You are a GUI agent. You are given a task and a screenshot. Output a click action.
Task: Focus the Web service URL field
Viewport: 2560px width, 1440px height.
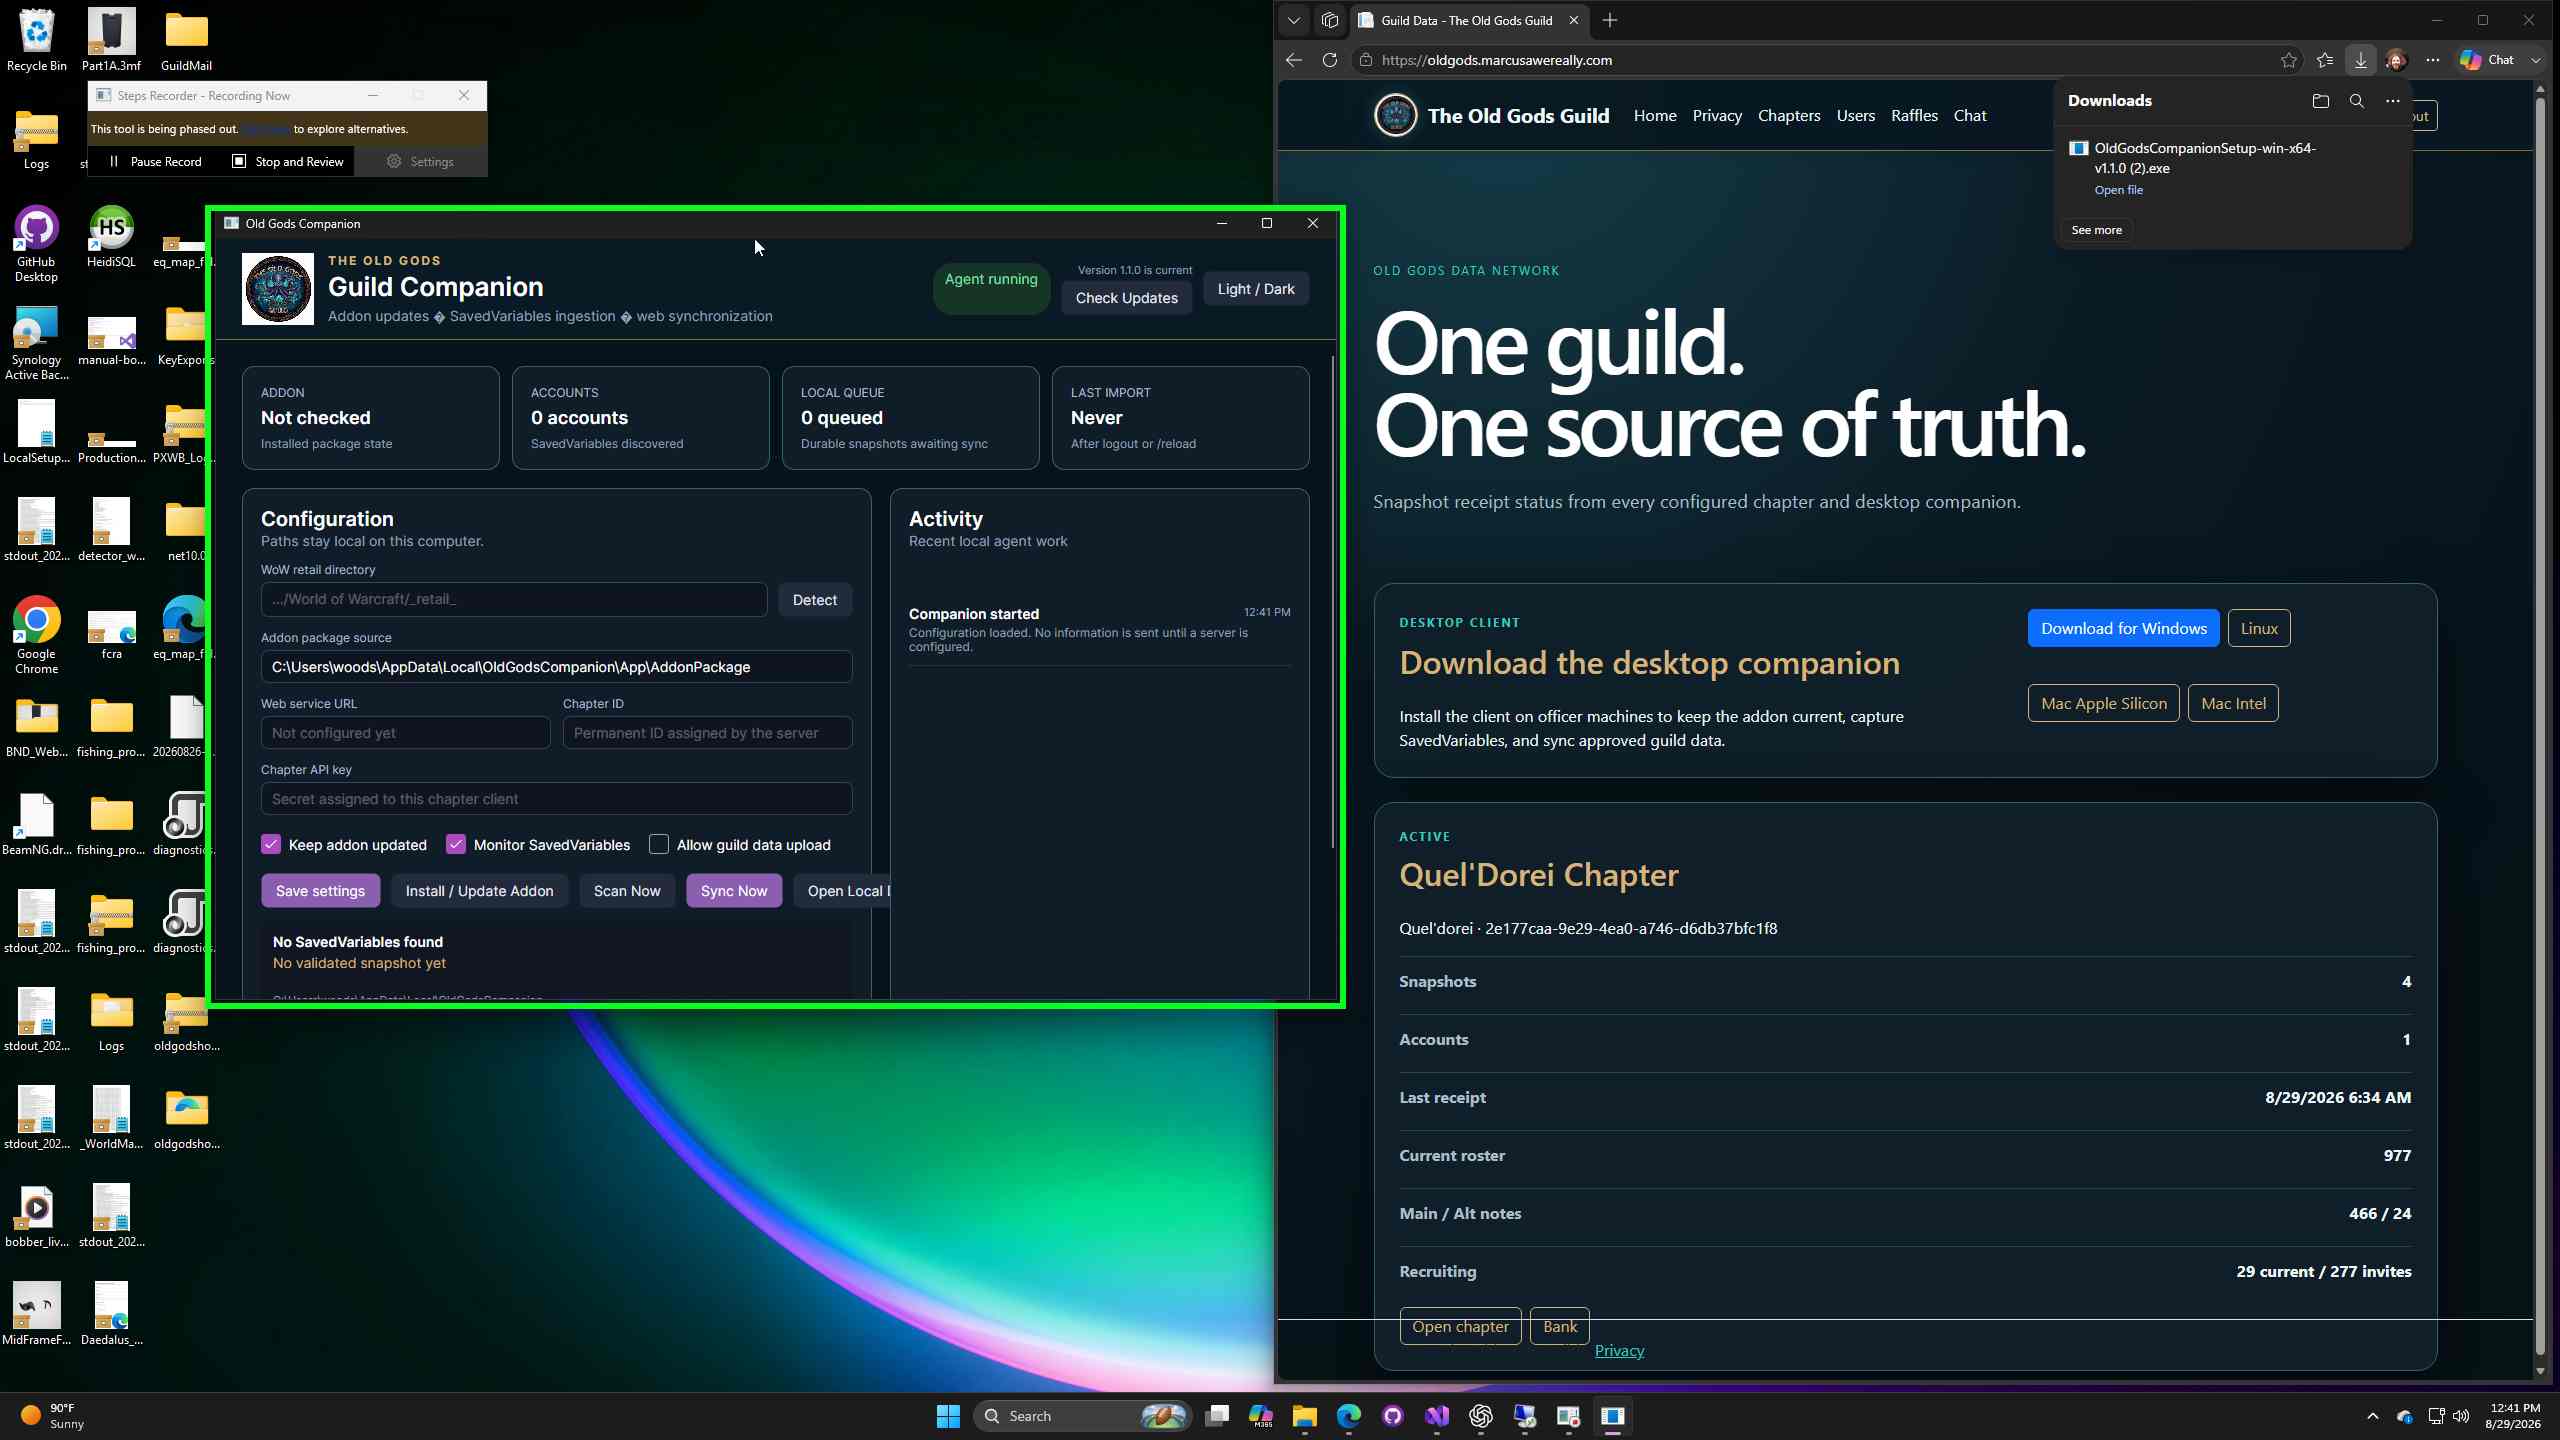point(406,733)
